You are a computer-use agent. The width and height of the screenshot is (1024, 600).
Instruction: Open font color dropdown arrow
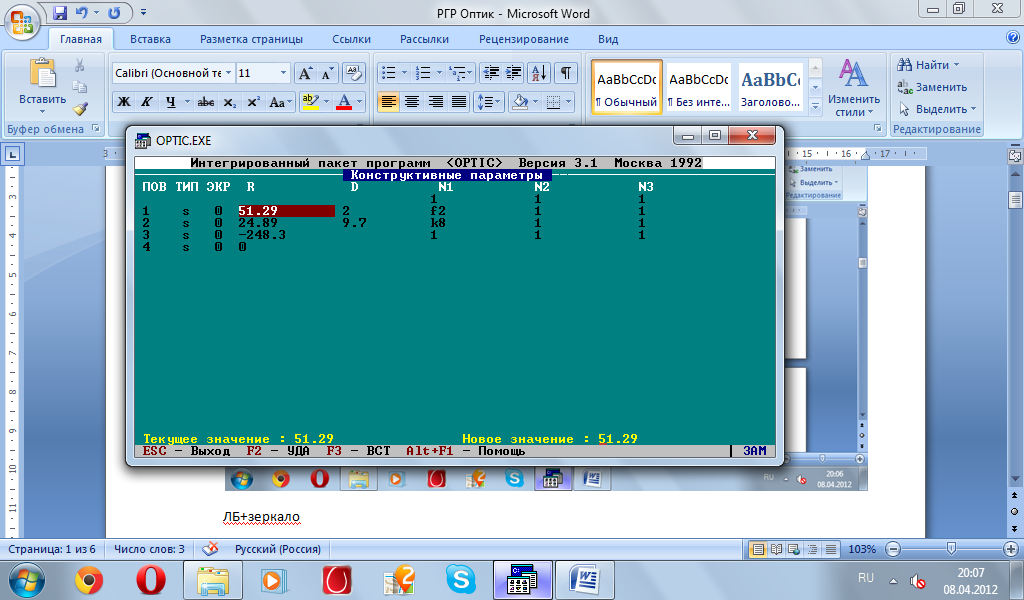359,102
